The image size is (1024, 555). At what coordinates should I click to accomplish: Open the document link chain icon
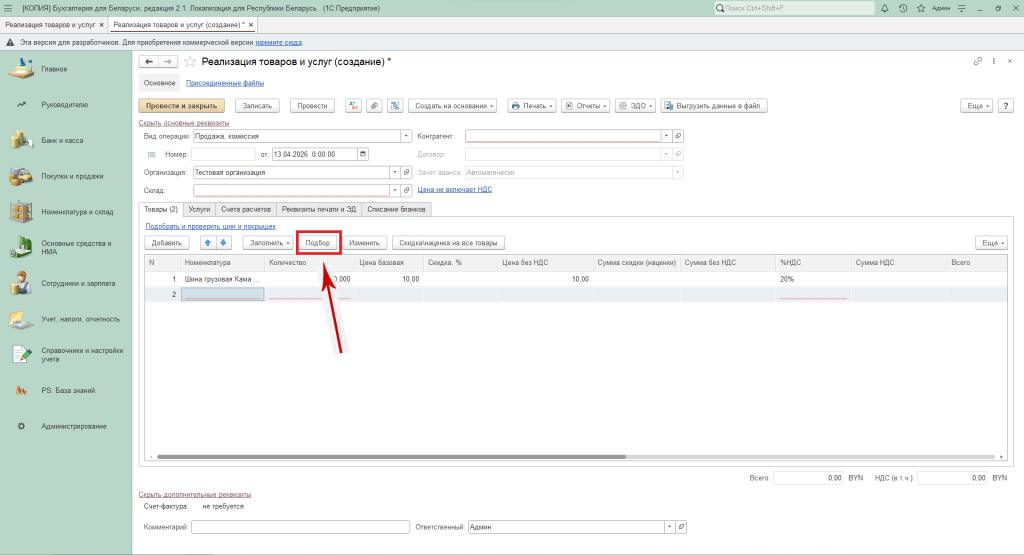pos(977,62)
